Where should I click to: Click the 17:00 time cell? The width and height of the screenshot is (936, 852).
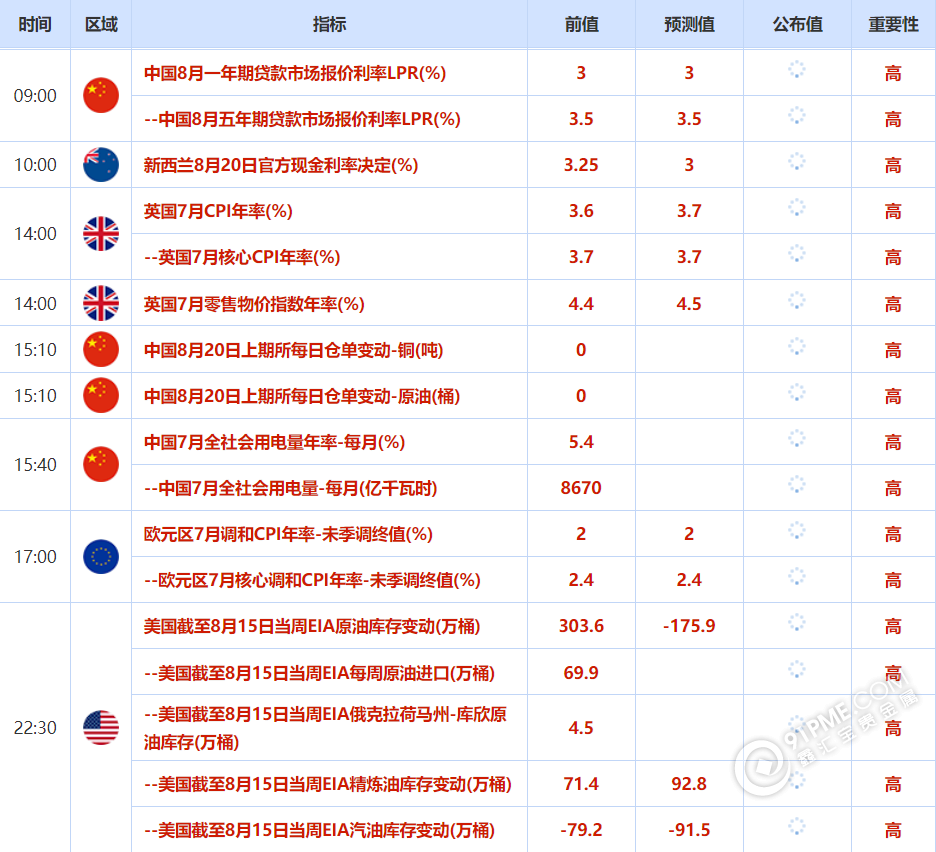pos(35,556)
